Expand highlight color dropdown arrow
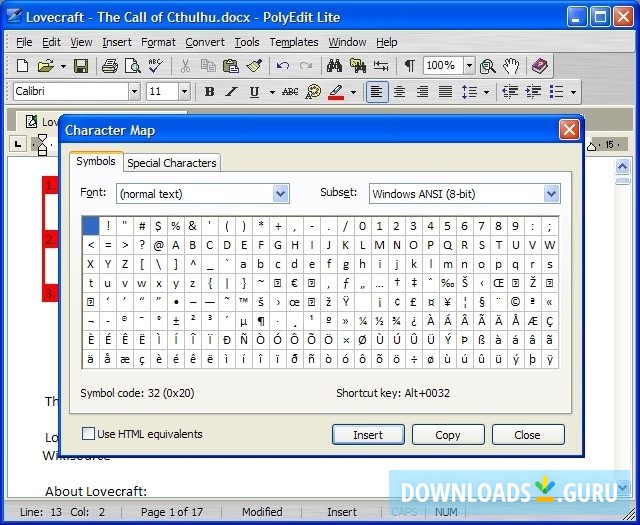Viewport: 640px width, 525px height. 353,92
